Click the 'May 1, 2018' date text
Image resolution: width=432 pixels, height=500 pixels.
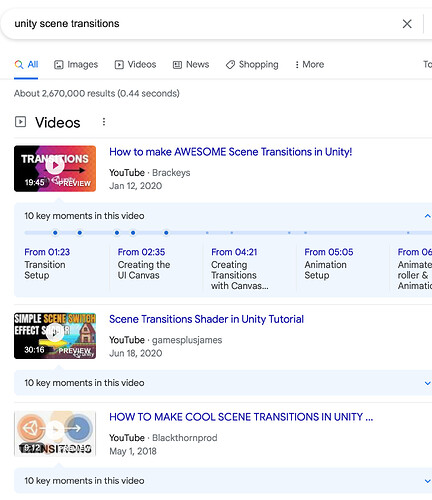click(x=133, y=451)
